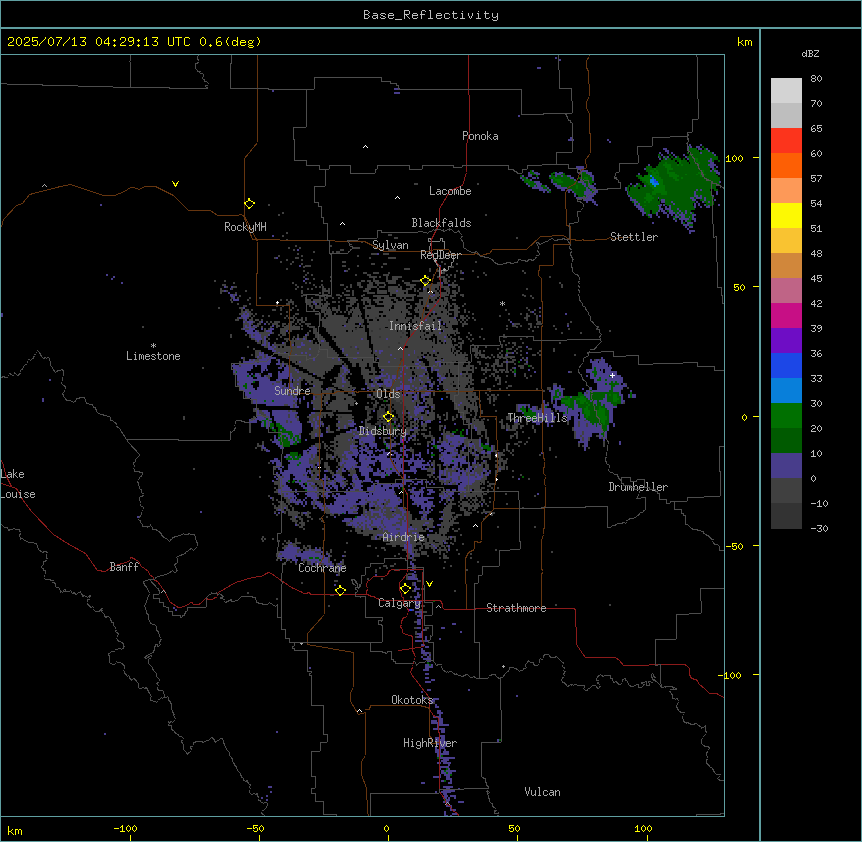Click the 100 tick on the right km axis
The image size is (862, 842).
(734, 158)
